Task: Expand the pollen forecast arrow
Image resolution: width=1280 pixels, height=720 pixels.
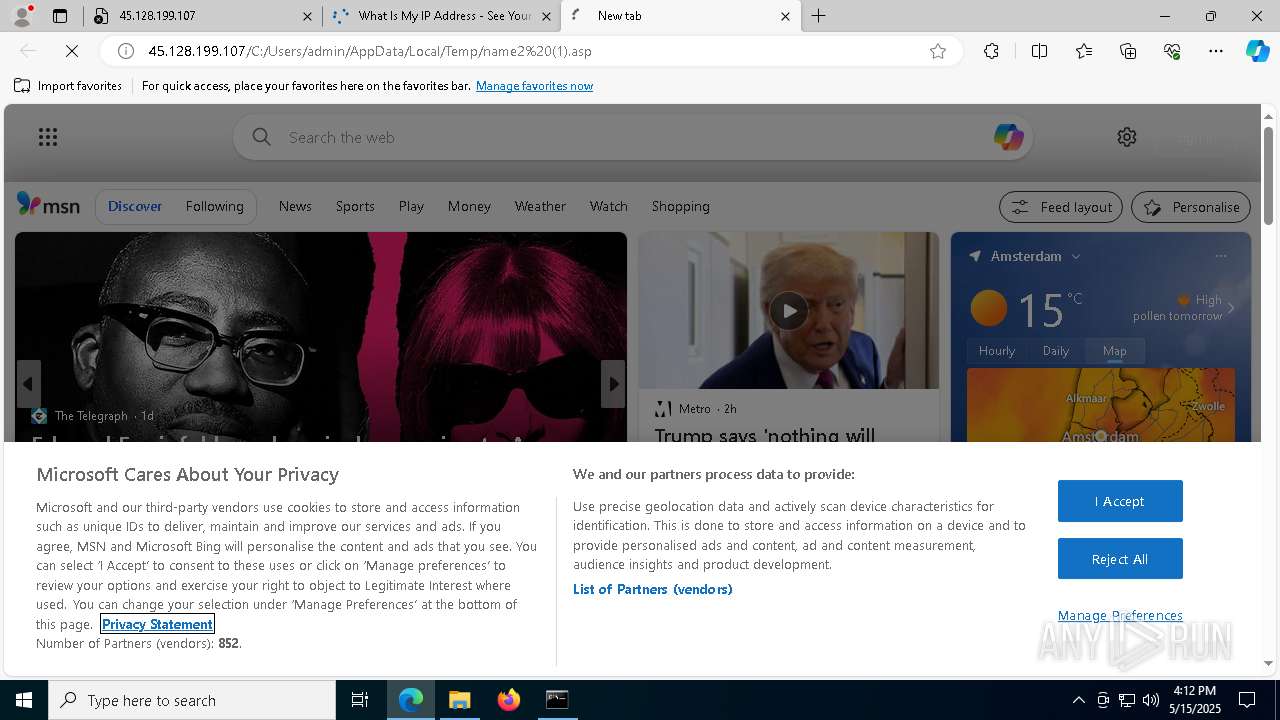Action: pyautogui.click(x=1231, y=308)
